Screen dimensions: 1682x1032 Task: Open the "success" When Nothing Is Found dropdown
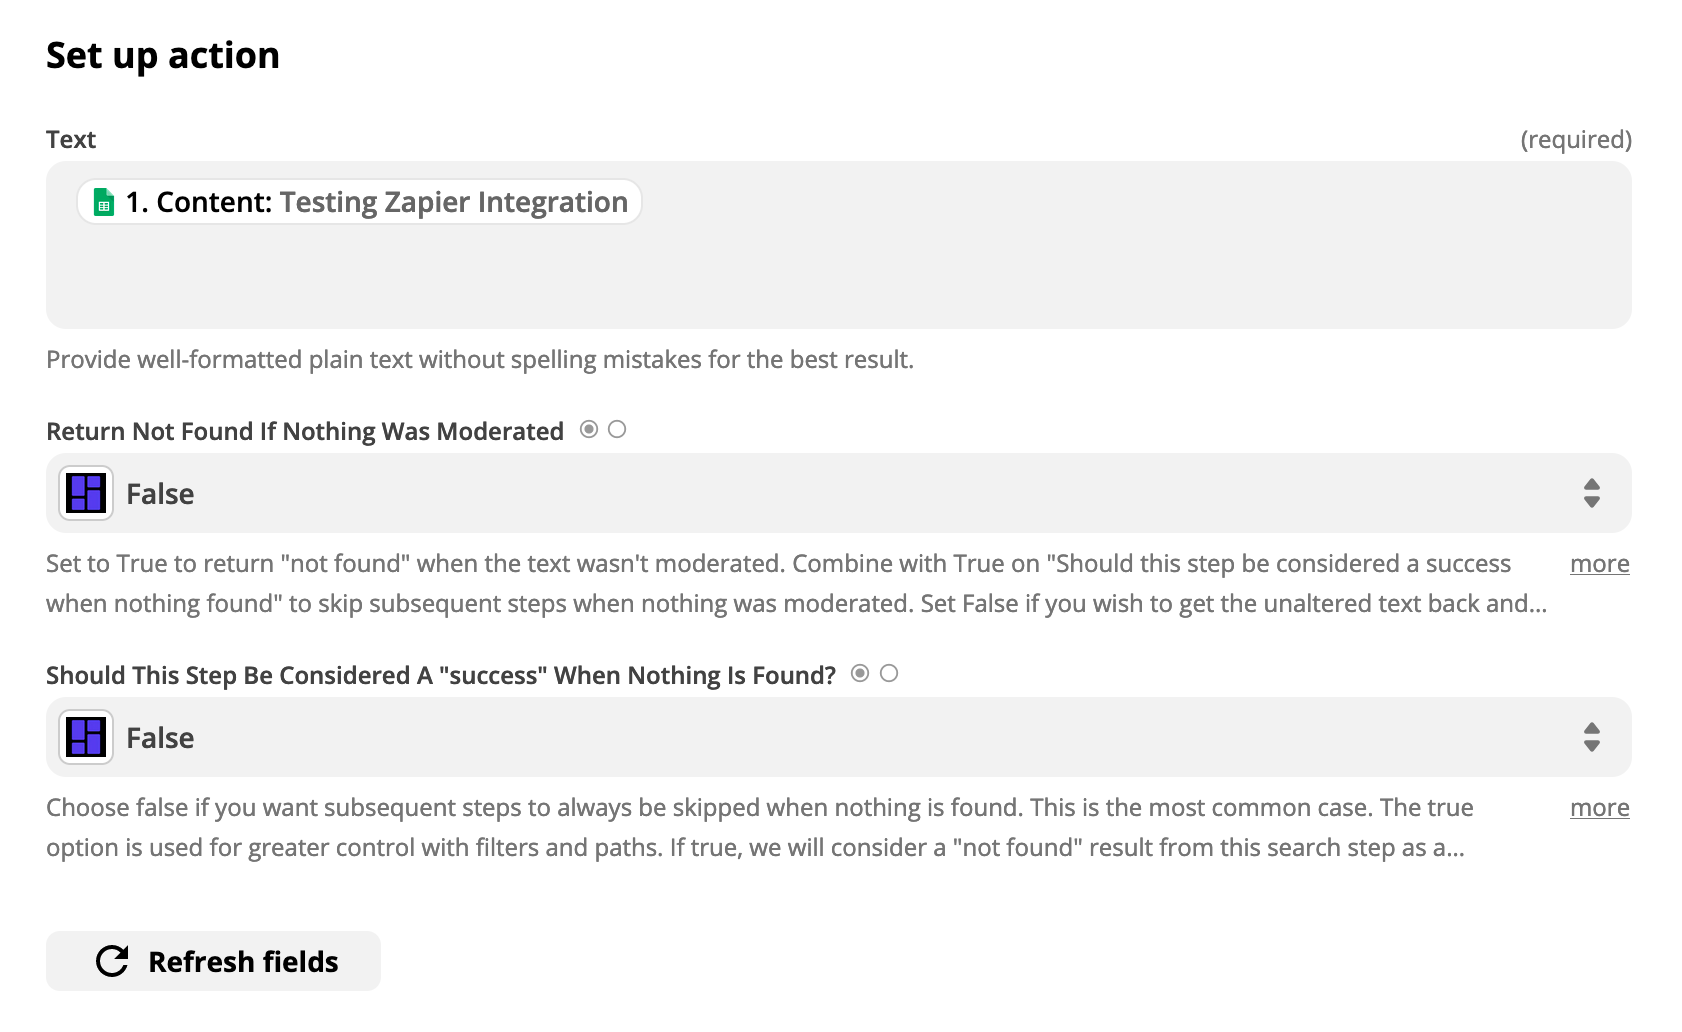click(838, 737)
